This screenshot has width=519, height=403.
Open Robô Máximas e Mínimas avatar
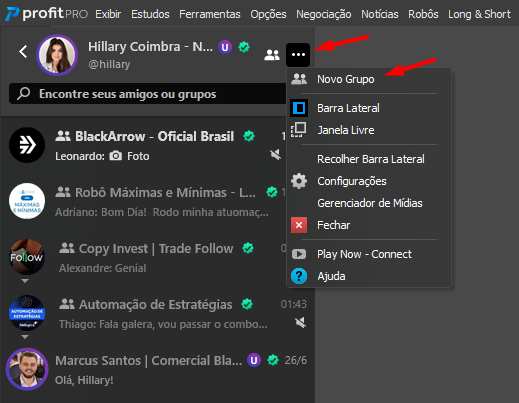(27, 201)
